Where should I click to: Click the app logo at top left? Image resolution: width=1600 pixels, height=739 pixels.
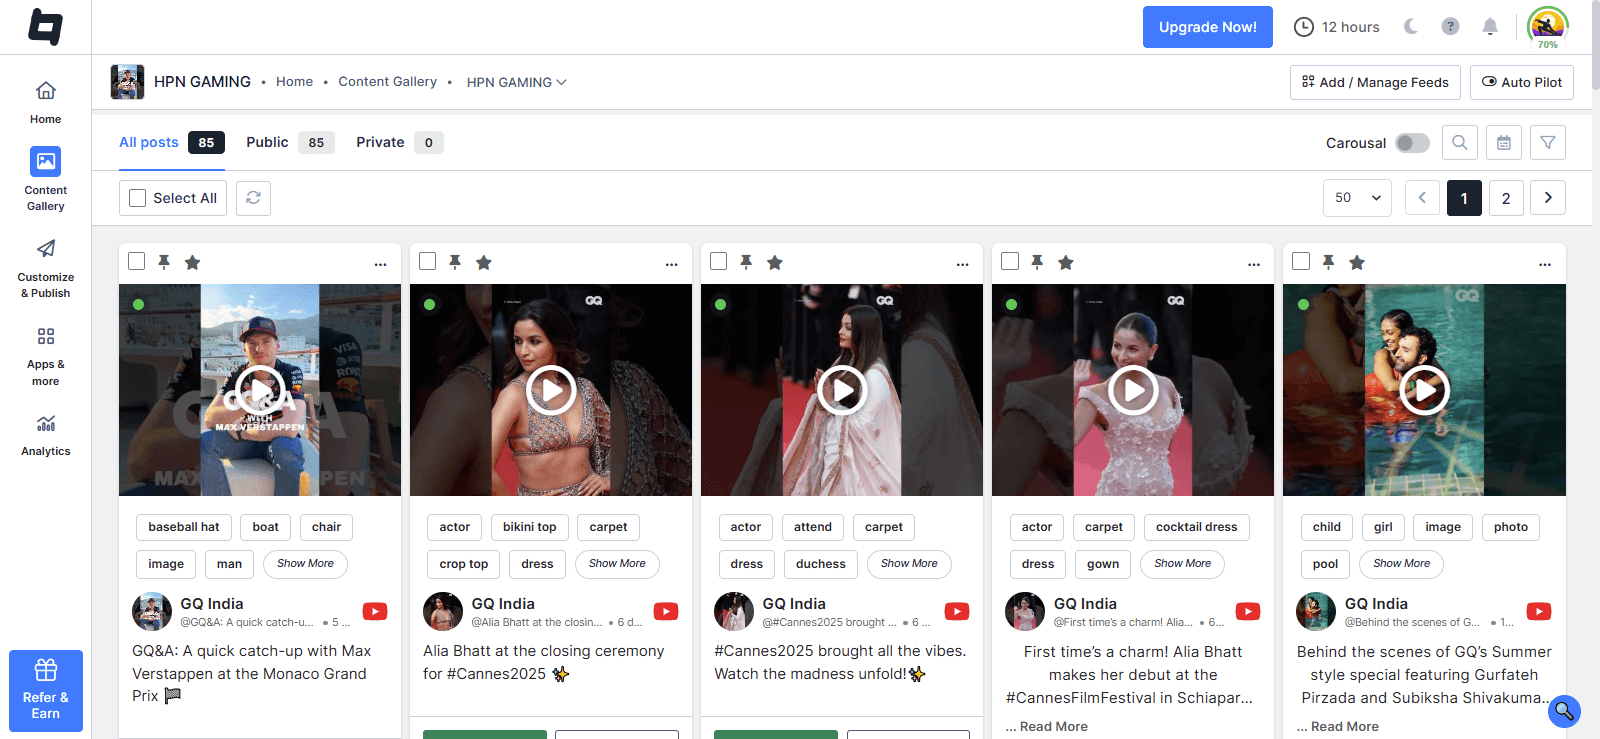[45, 27]
